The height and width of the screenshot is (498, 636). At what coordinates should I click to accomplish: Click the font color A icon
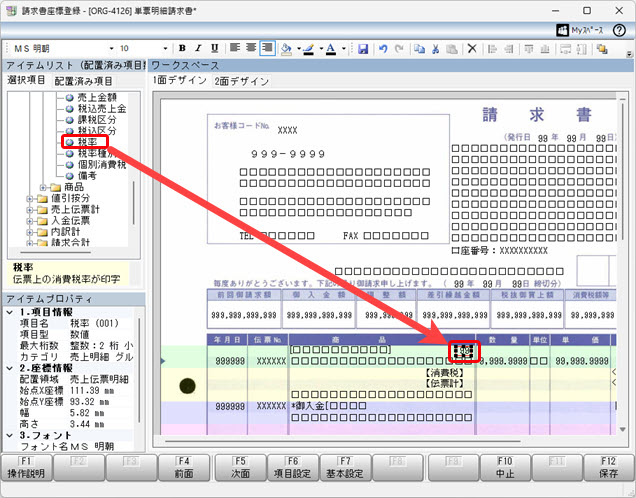[331, 49]
